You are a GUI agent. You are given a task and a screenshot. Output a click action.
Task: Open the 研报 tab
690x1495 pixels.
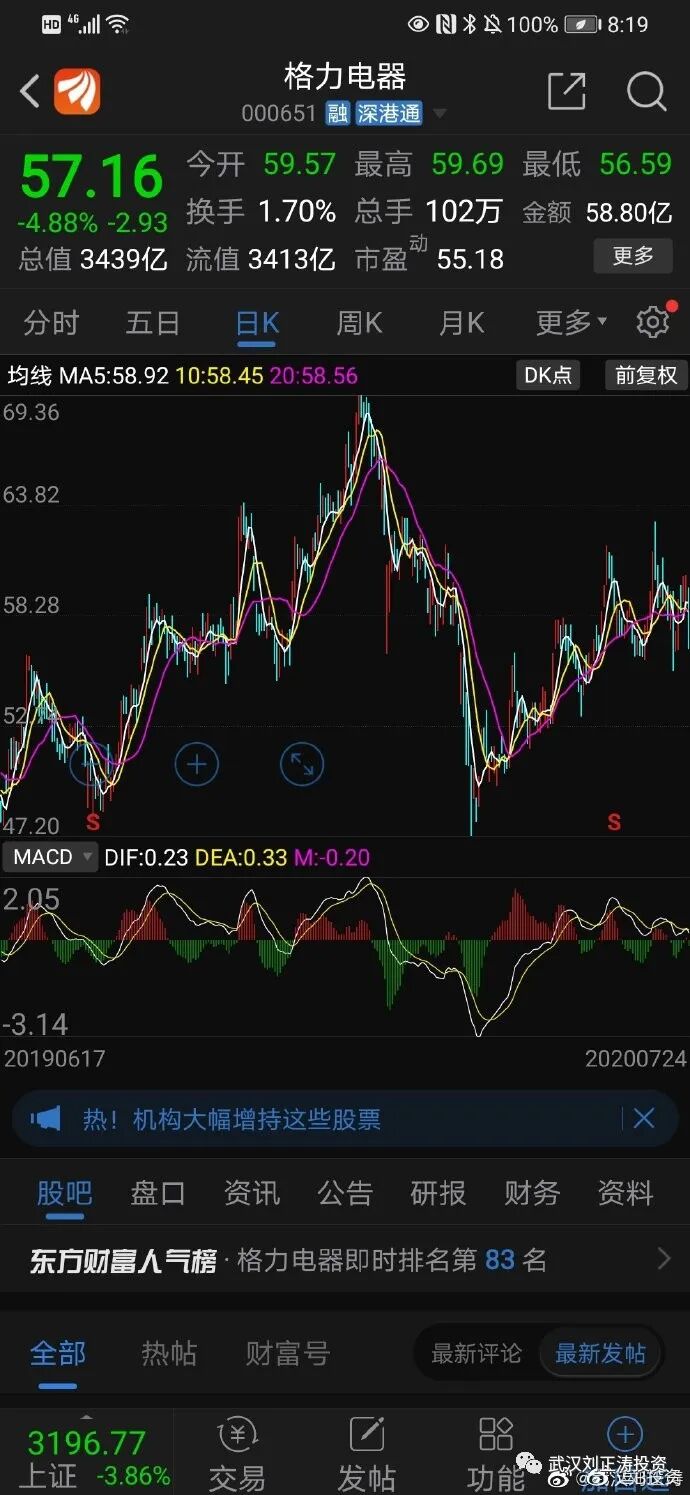click(x=438, y=1193)
